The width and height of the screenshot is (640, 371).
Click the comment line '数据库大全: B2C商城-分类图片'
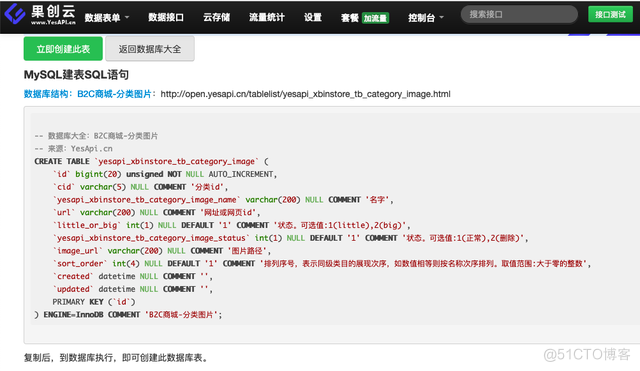click(x=96, y=136)
